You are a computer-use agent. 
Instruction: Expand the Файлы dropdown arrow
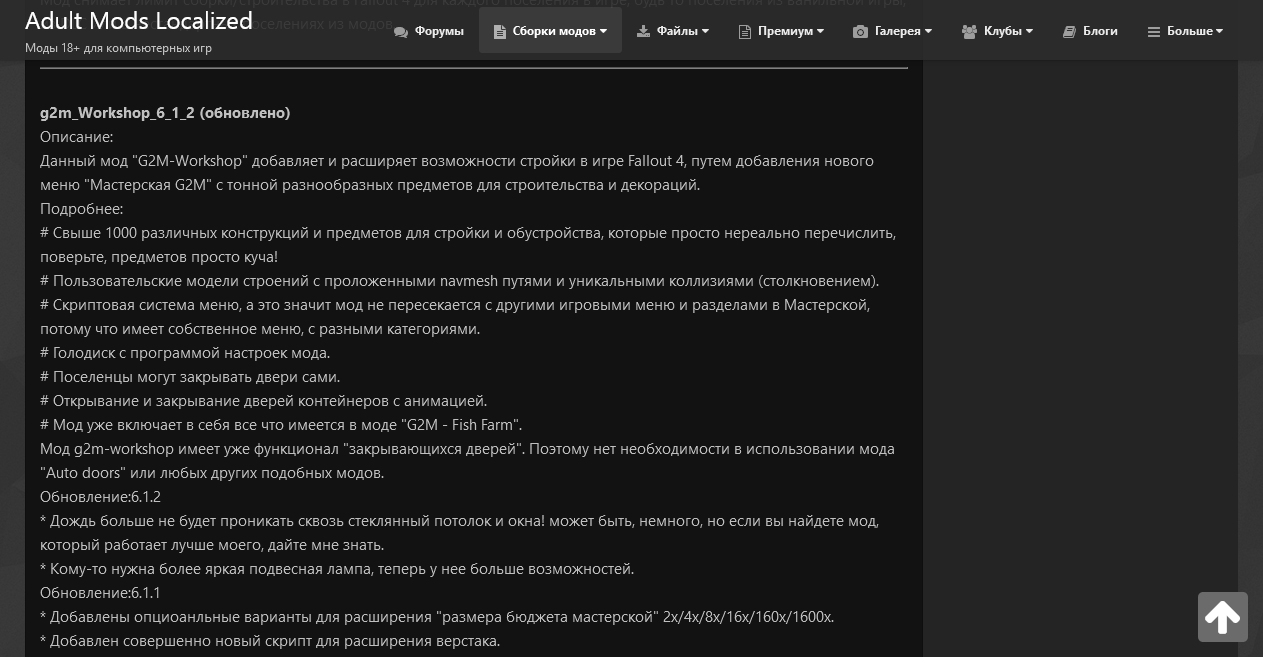pyautogui.click(x=705, y=32)
